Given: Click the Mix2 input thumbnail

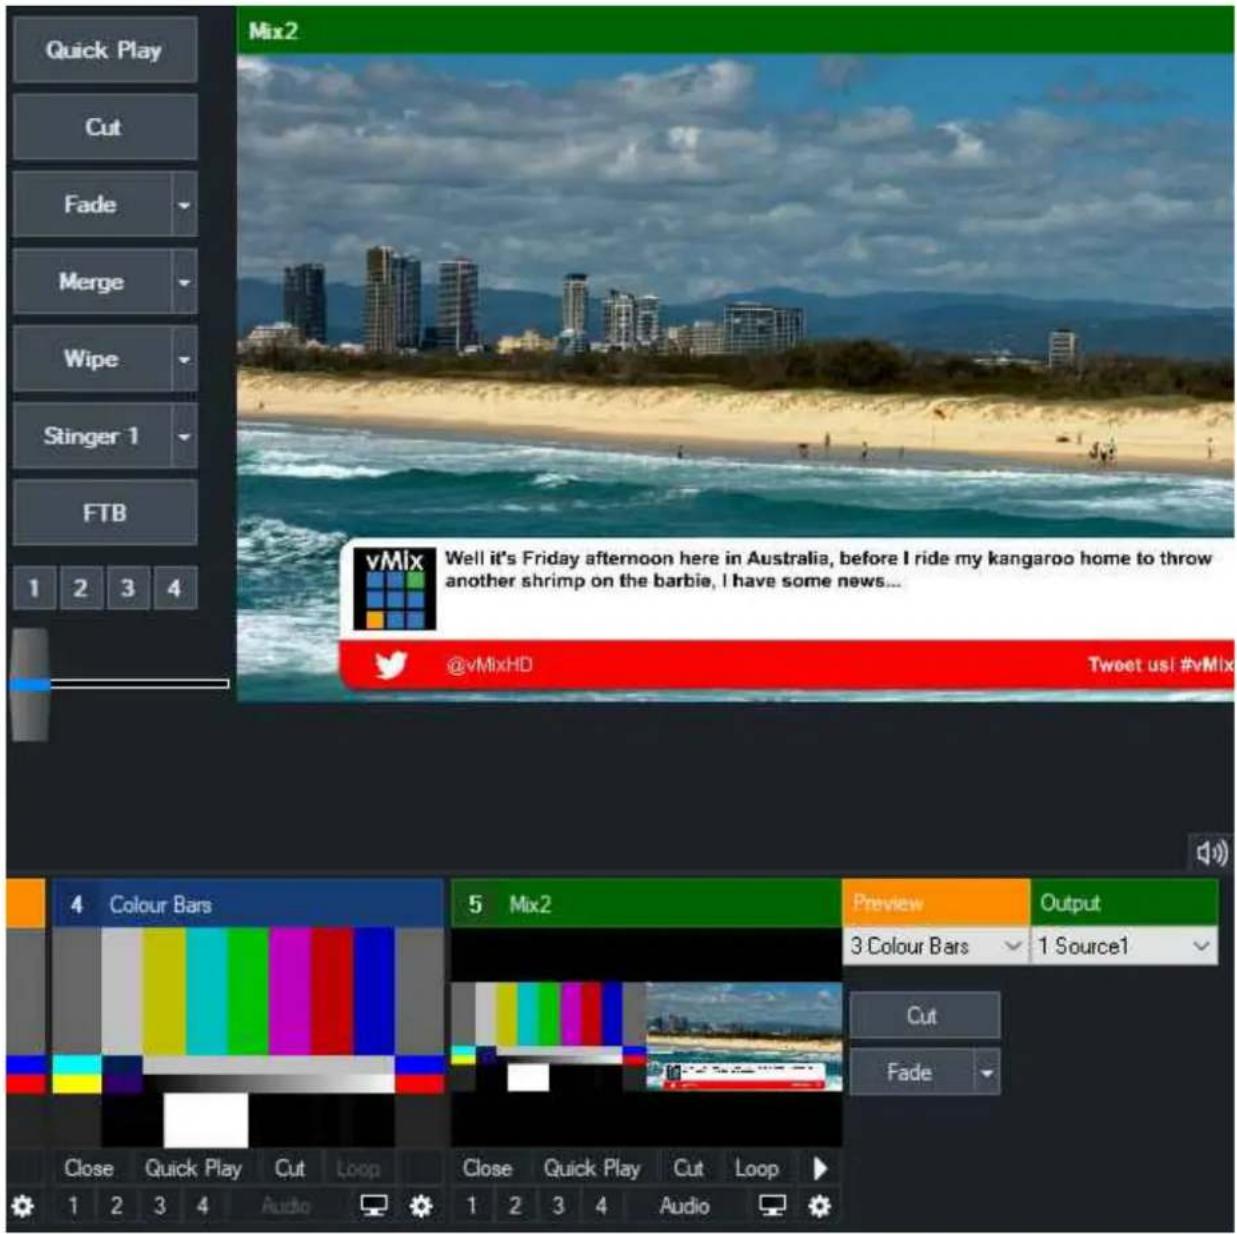Looking at the screenshot, I should pos(646,1037).
